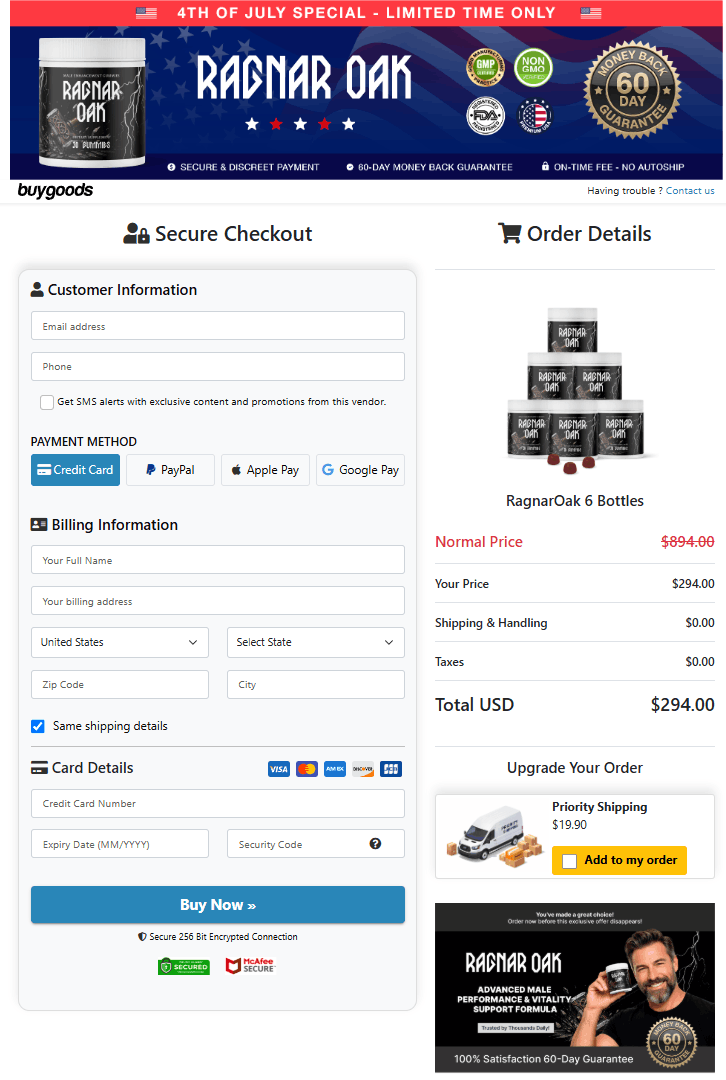Switch to Google Pay payment option

[360, 470]
